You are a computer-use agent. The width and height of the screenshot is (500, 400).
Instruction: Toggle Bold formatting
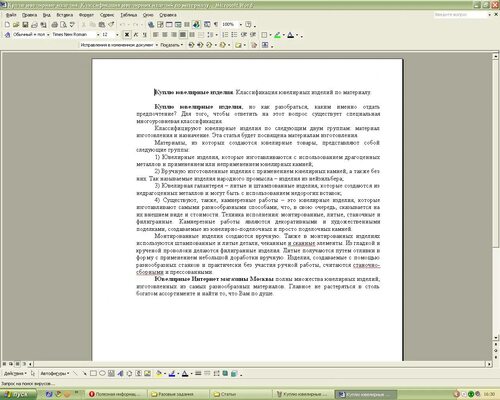[127, 34]
